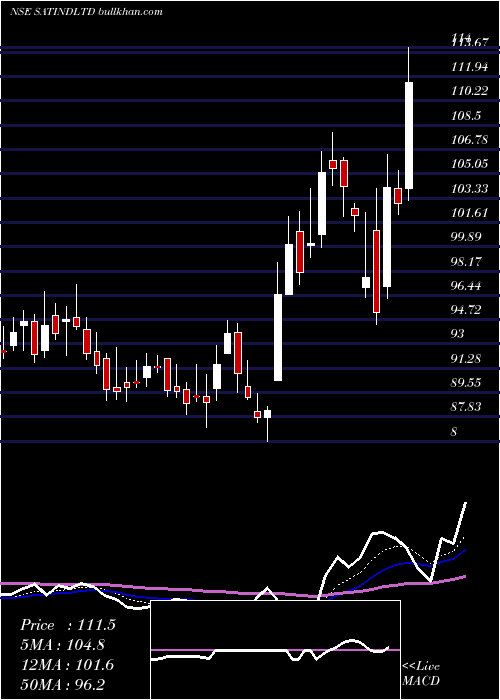Click the 99.89 price axis label

tap(466, 237)
